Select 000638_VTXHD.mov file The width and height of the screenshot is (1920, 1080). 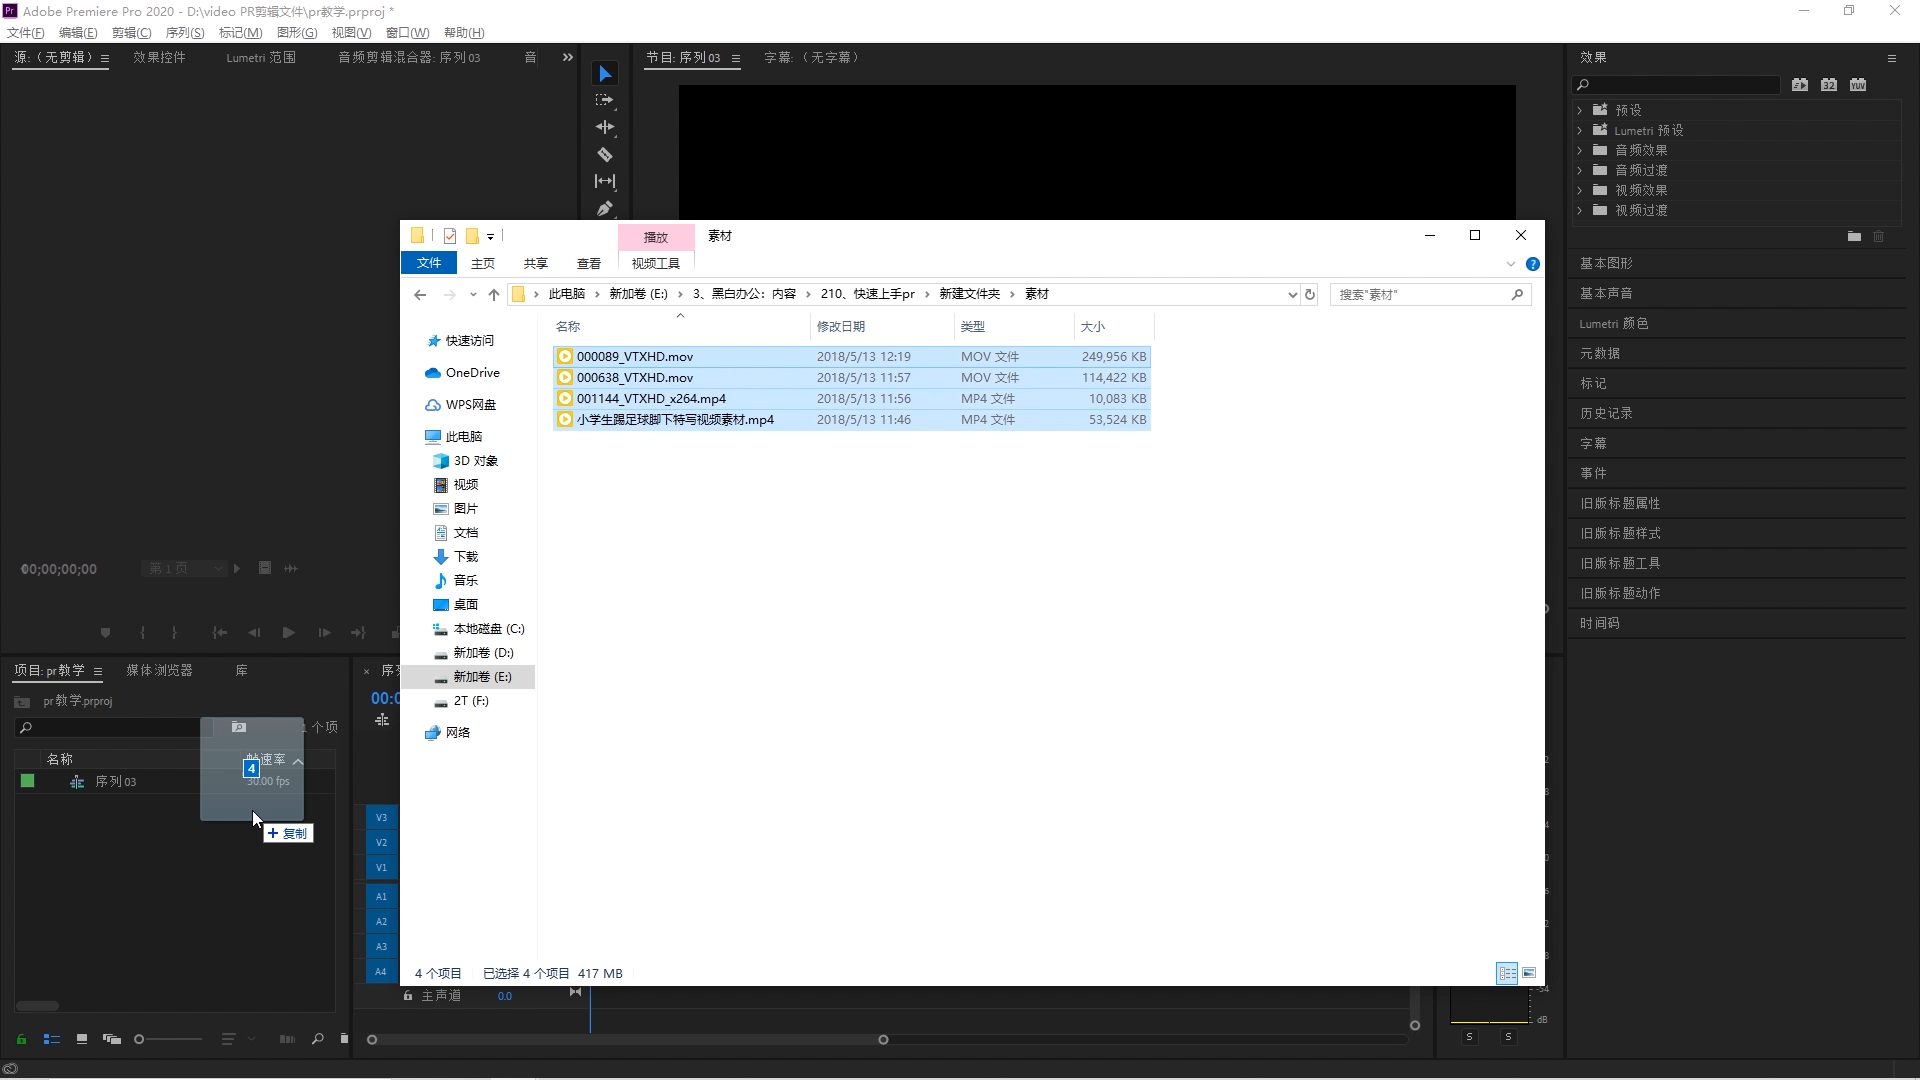pos(634,377)
